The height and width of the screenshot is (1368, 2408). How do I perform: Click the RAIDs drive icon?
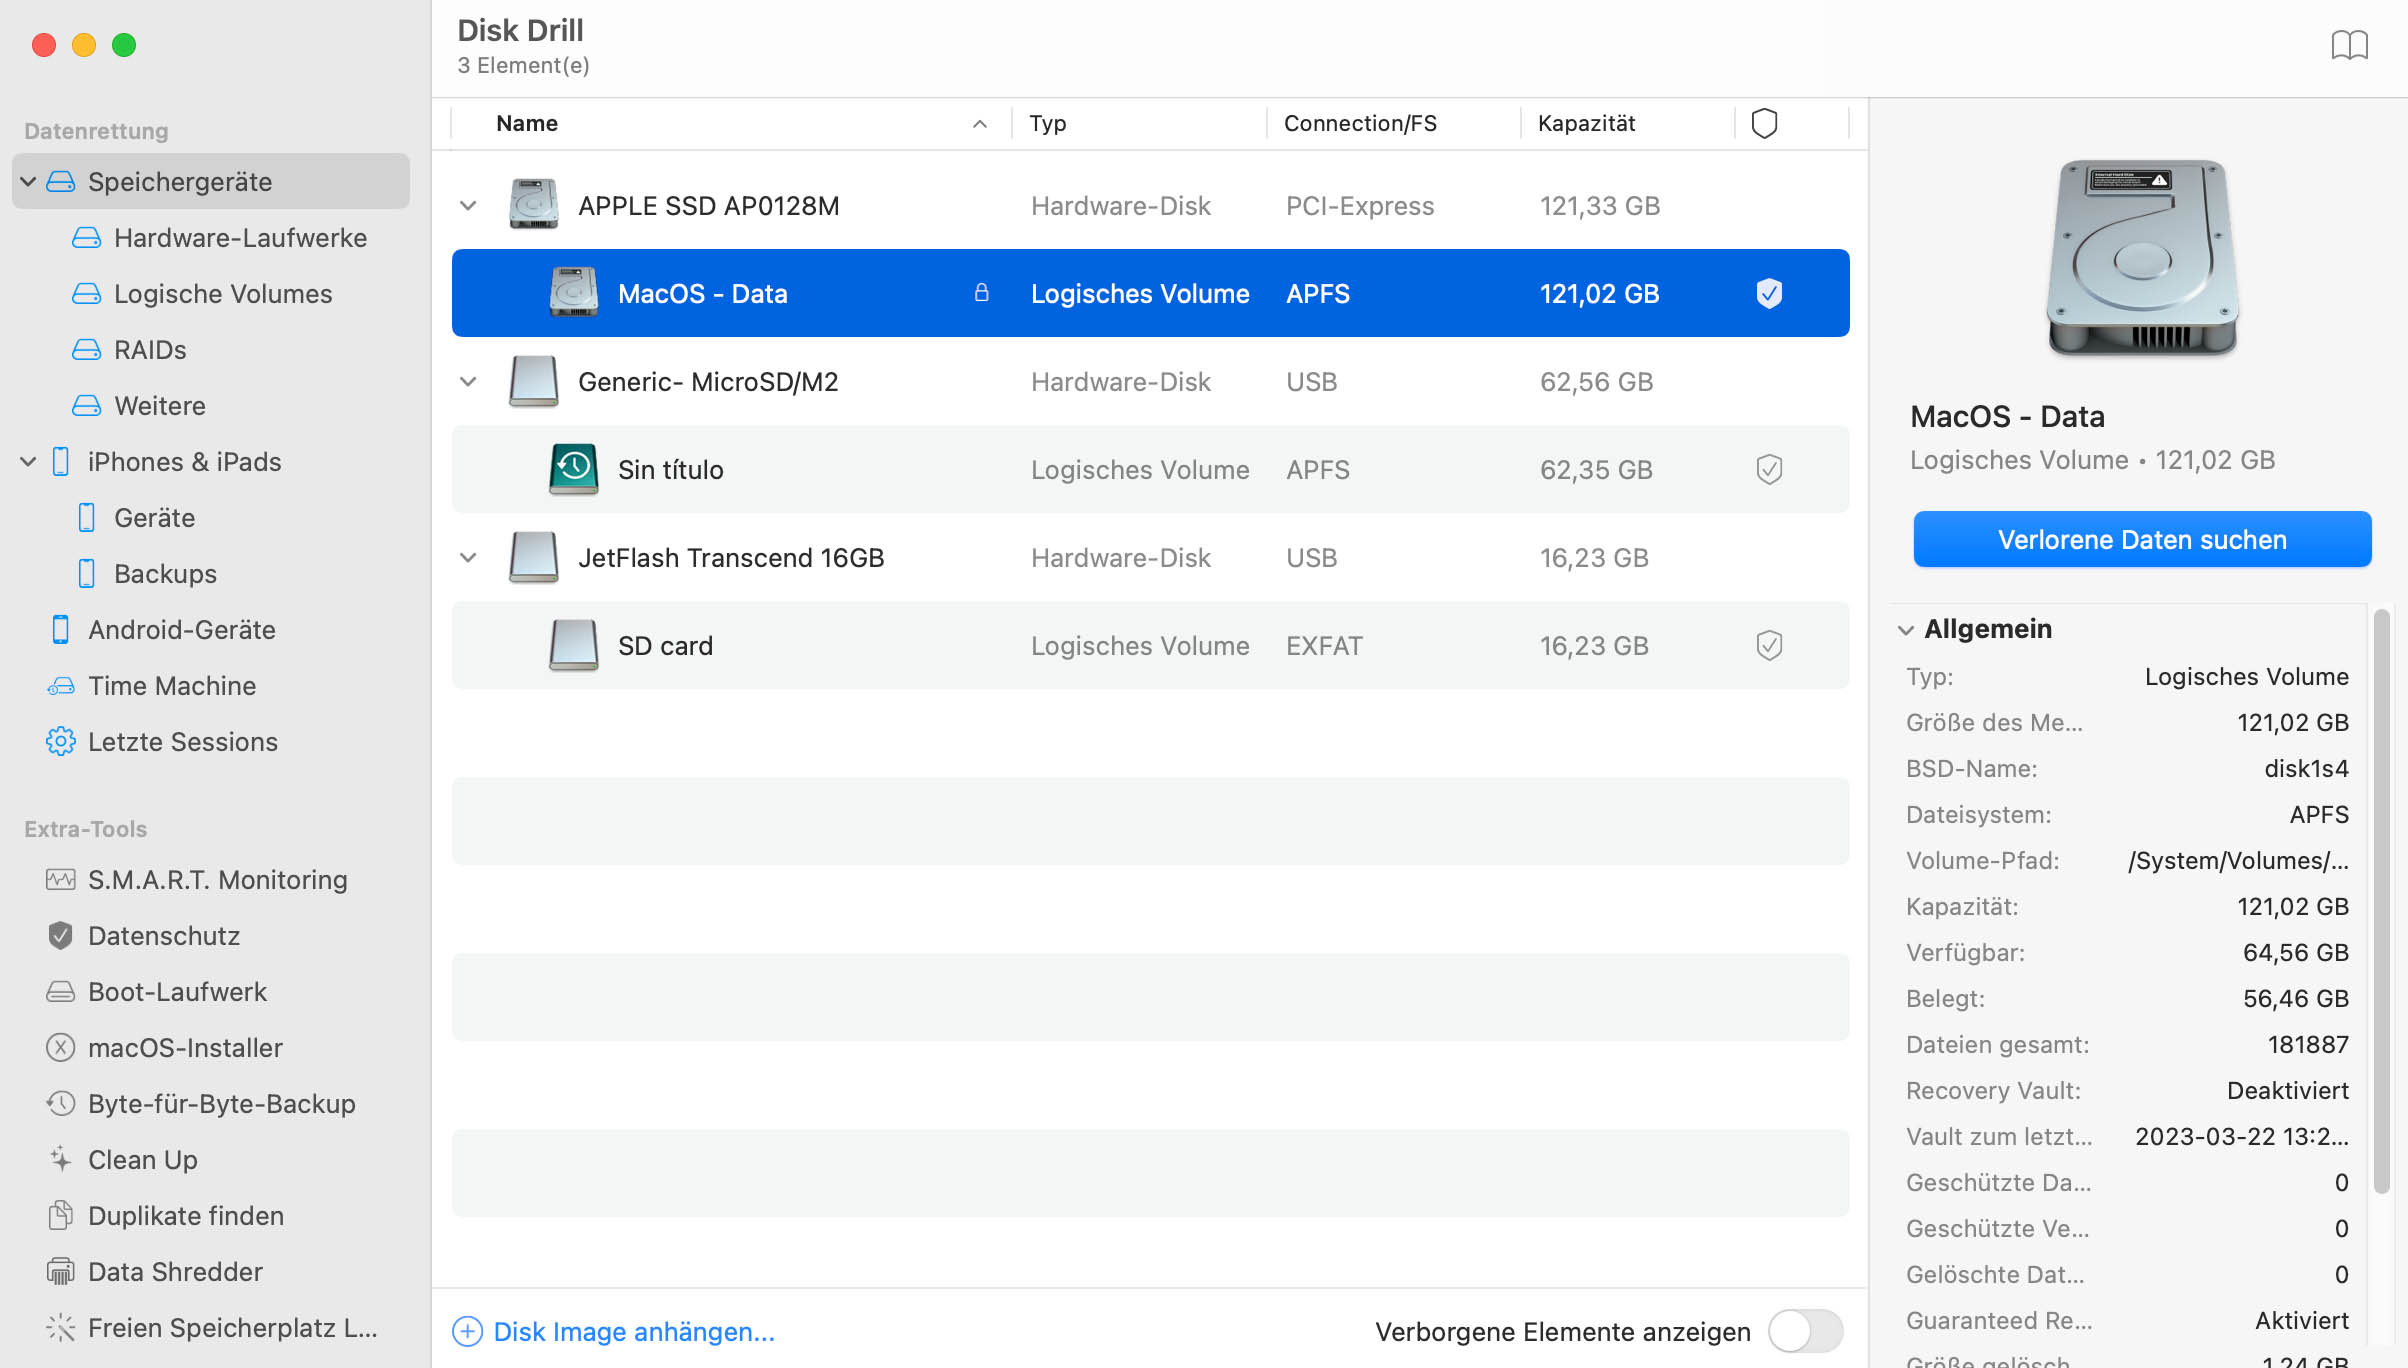pyautogui.click(x=87, y=350)
